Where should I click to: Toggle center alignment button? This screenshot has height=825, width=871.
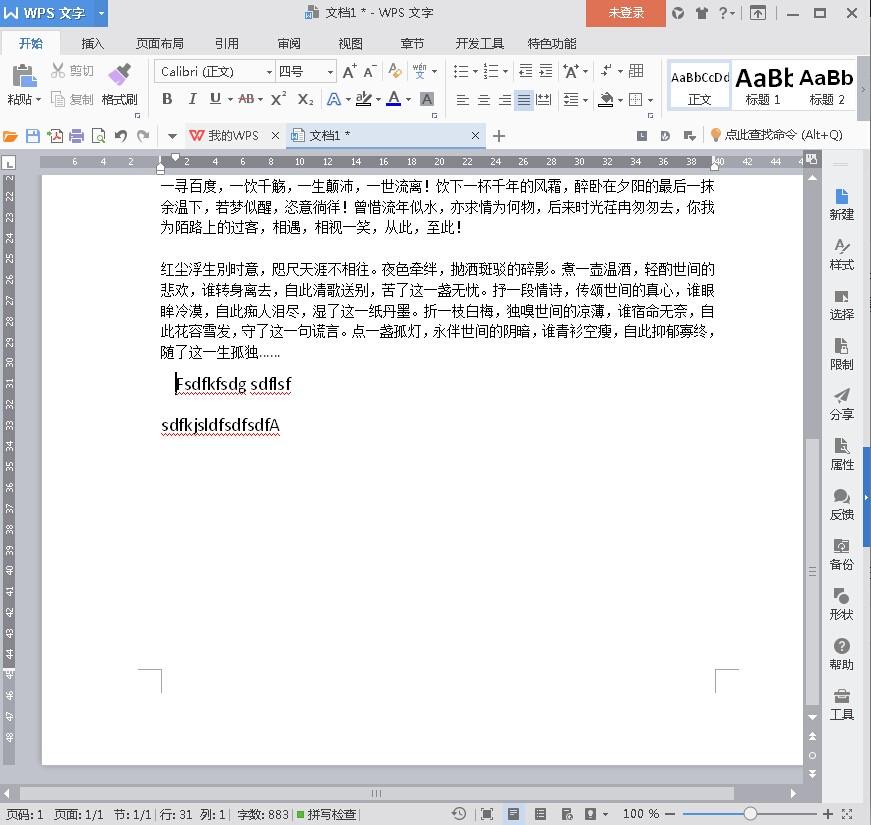(483, 100)
